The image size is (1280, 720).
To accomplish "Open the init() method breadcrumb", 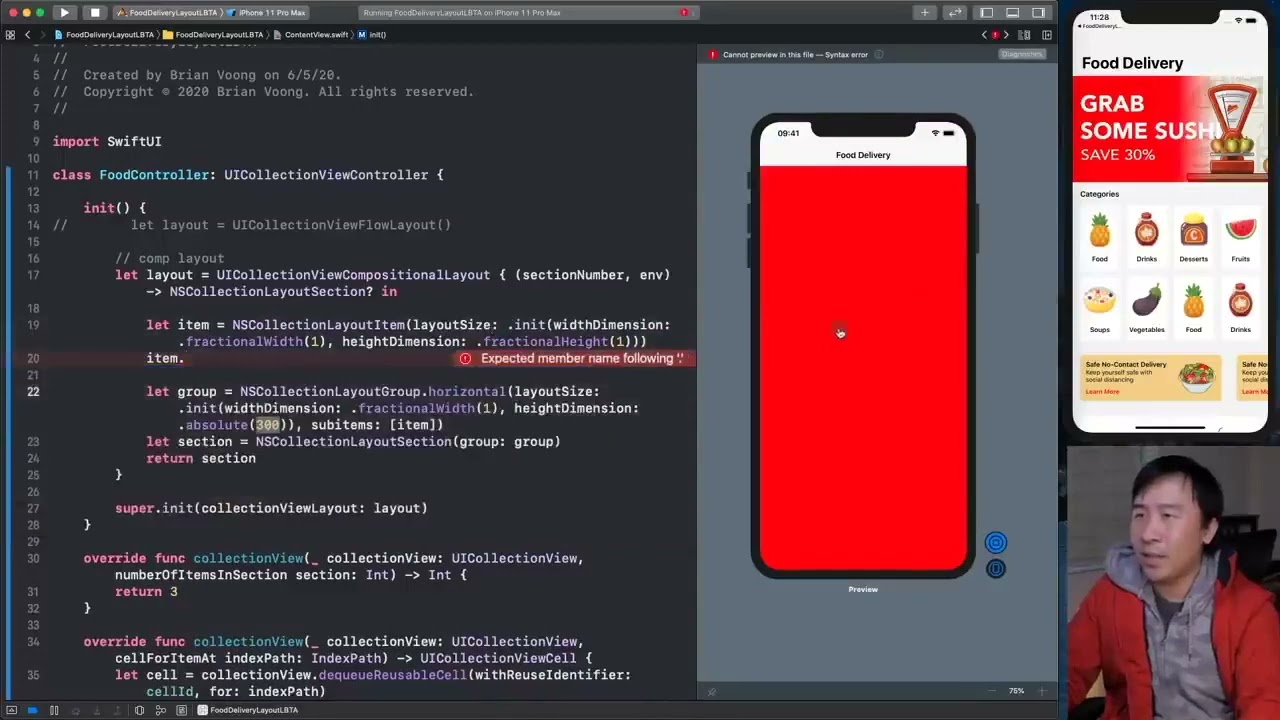I will [372, 35].
